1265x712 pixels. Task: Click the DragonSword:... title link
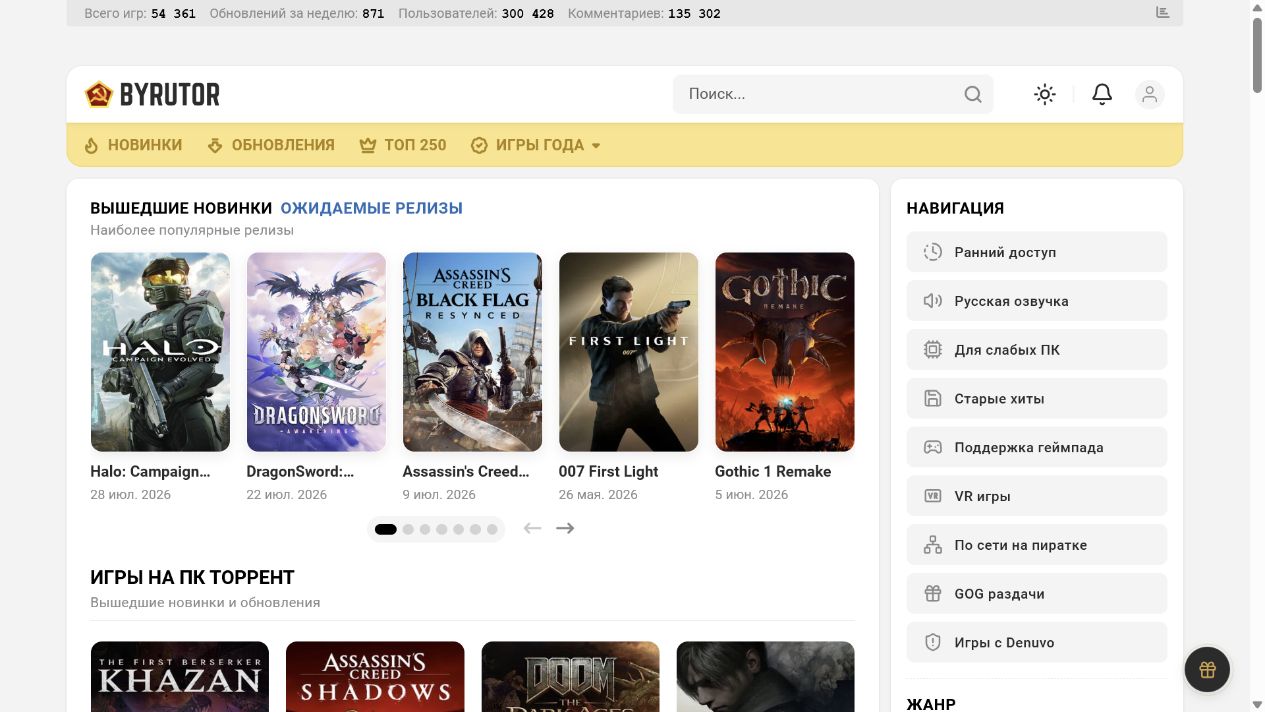pyautogui.click(x=300, y=471)
